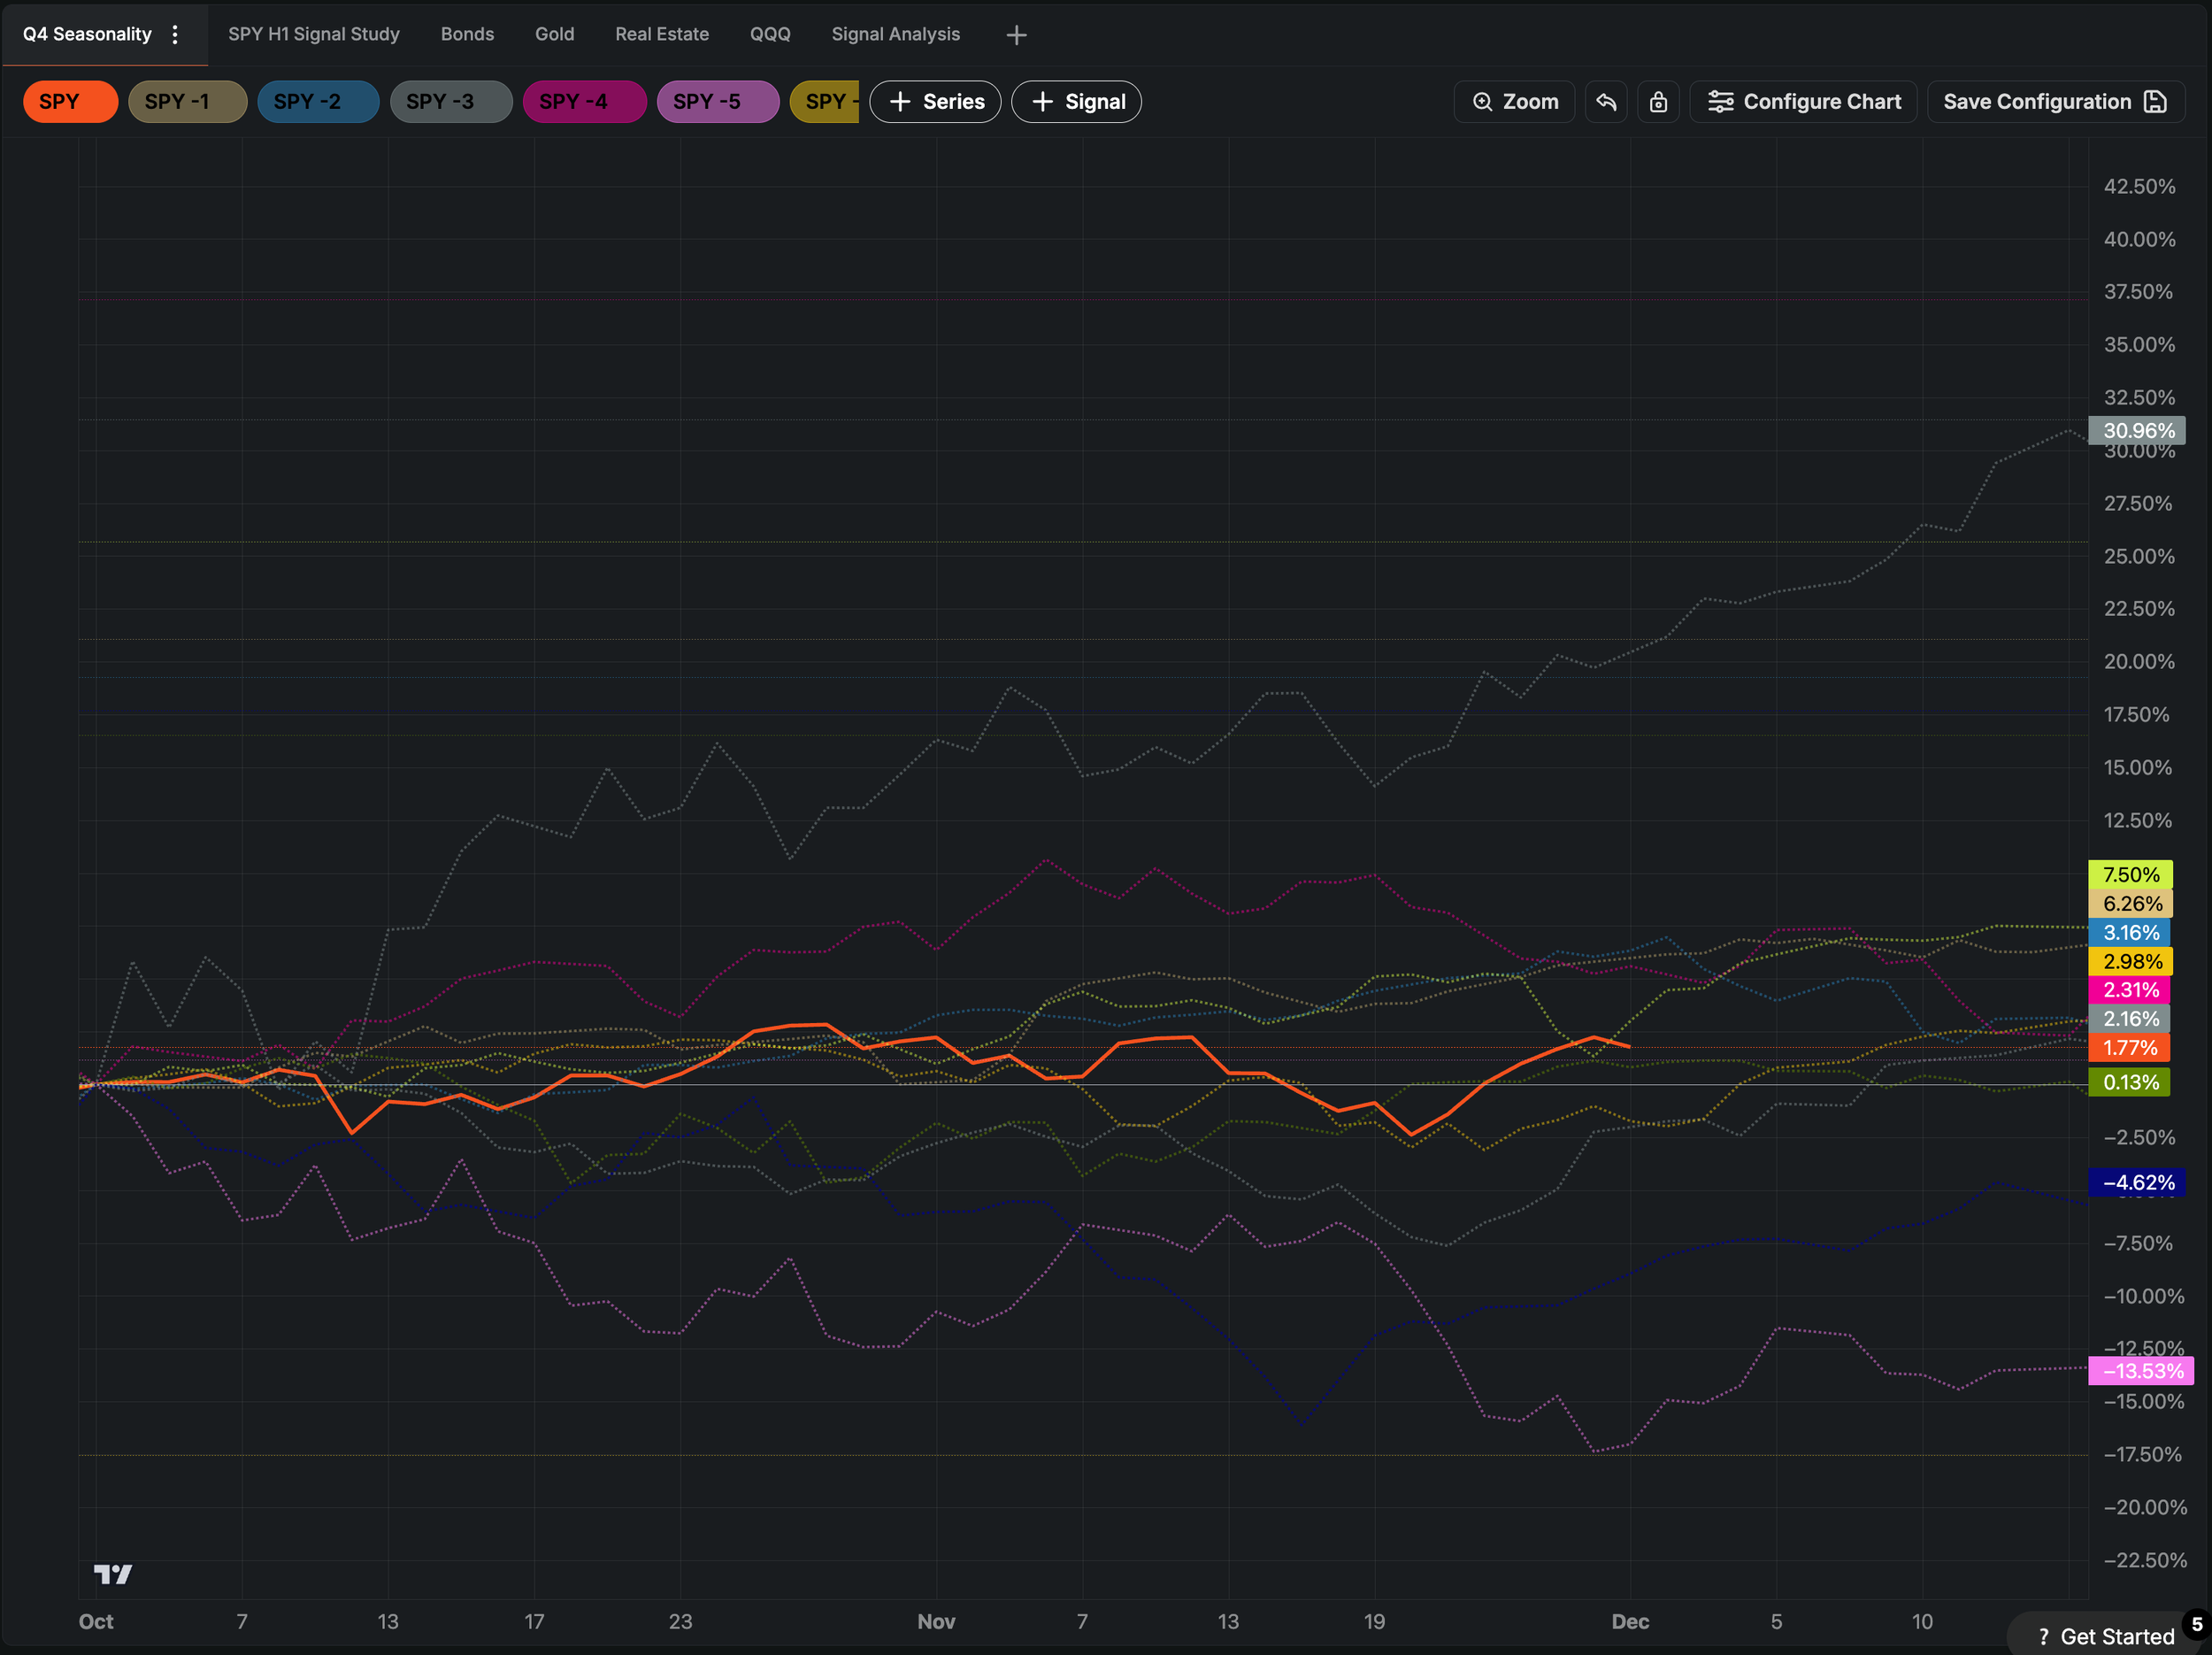Screen dimensions: 2212x1655
Task: Switch to the Real Estate tab
Action: tap(661, 34)
